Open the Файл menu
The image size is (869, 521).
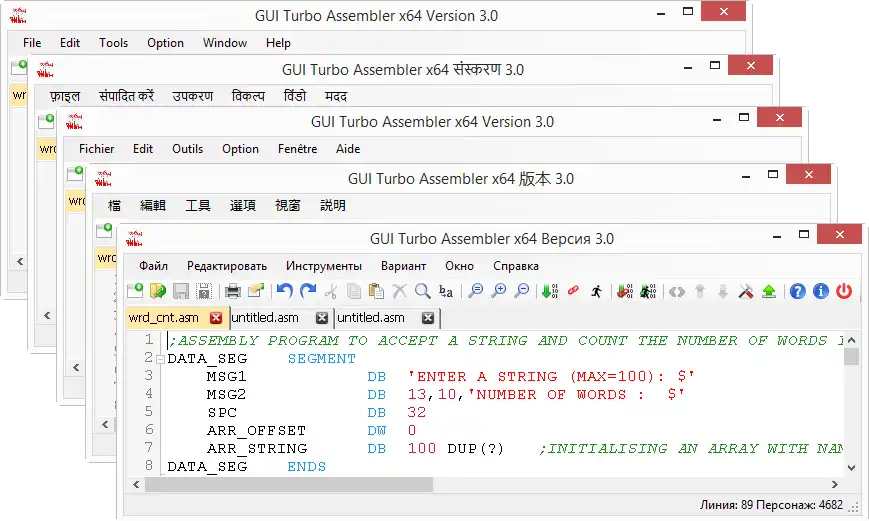point(153,266)
